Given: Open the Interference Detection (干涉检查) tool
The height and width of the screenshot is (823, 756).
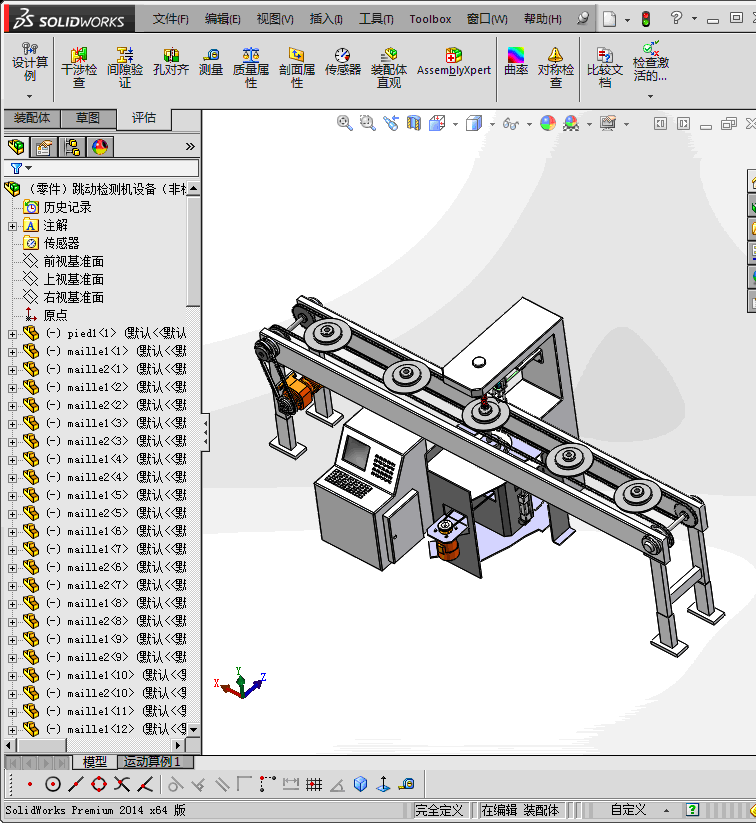Looking at the screenshot, I should point(79,68).
